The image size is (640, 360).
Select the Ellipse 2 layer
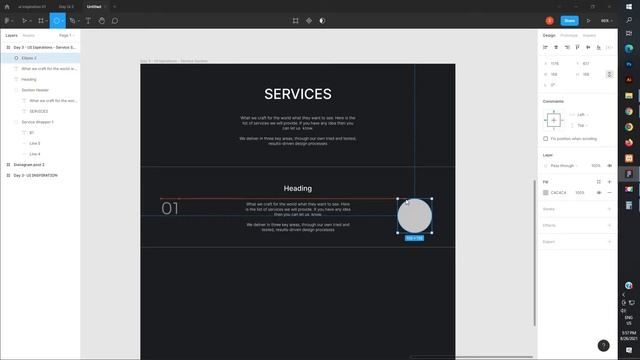[x=41, y=58]
